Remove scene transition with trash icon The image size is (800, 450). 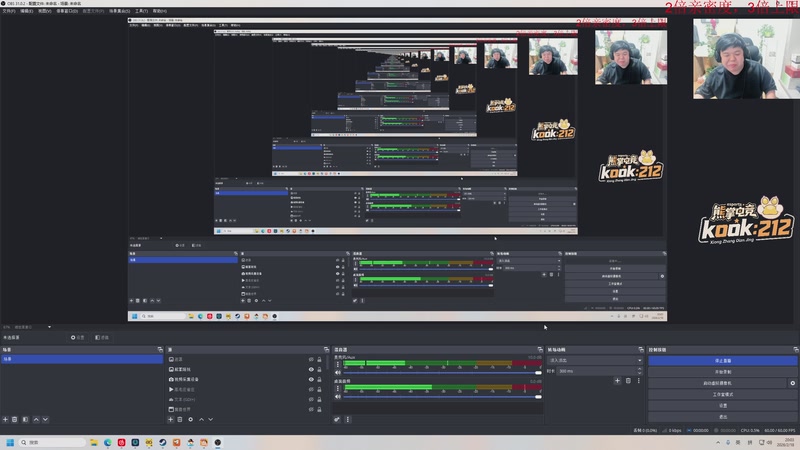pyautogui.click(x=628, y=381)
